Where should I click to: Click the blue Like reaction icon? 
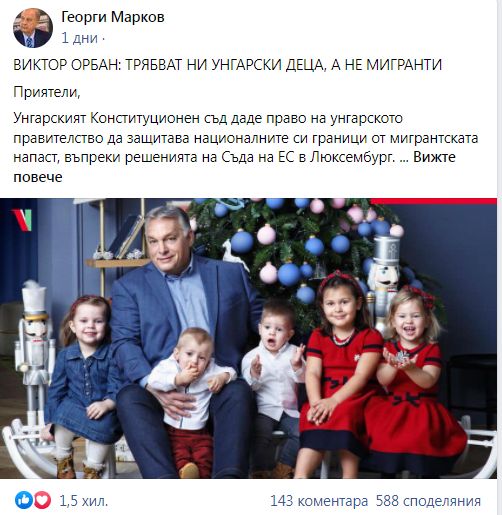pos(24,500)
